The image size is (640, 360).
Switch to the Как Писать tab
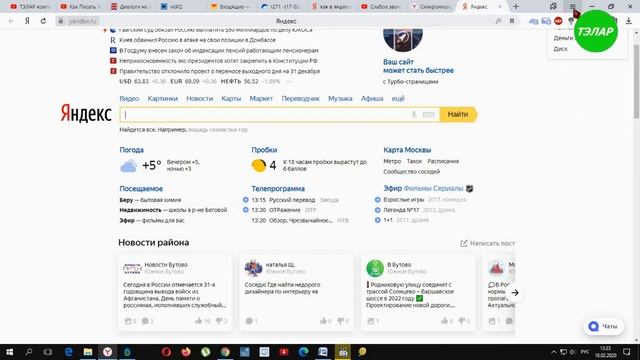[80, 7]
